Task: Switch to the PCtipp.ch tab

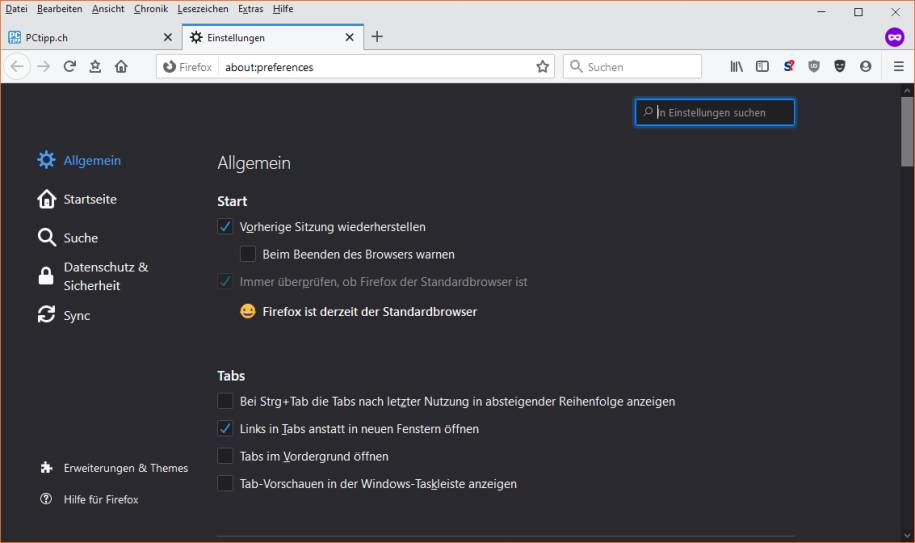Action: (x=90, y=37)
